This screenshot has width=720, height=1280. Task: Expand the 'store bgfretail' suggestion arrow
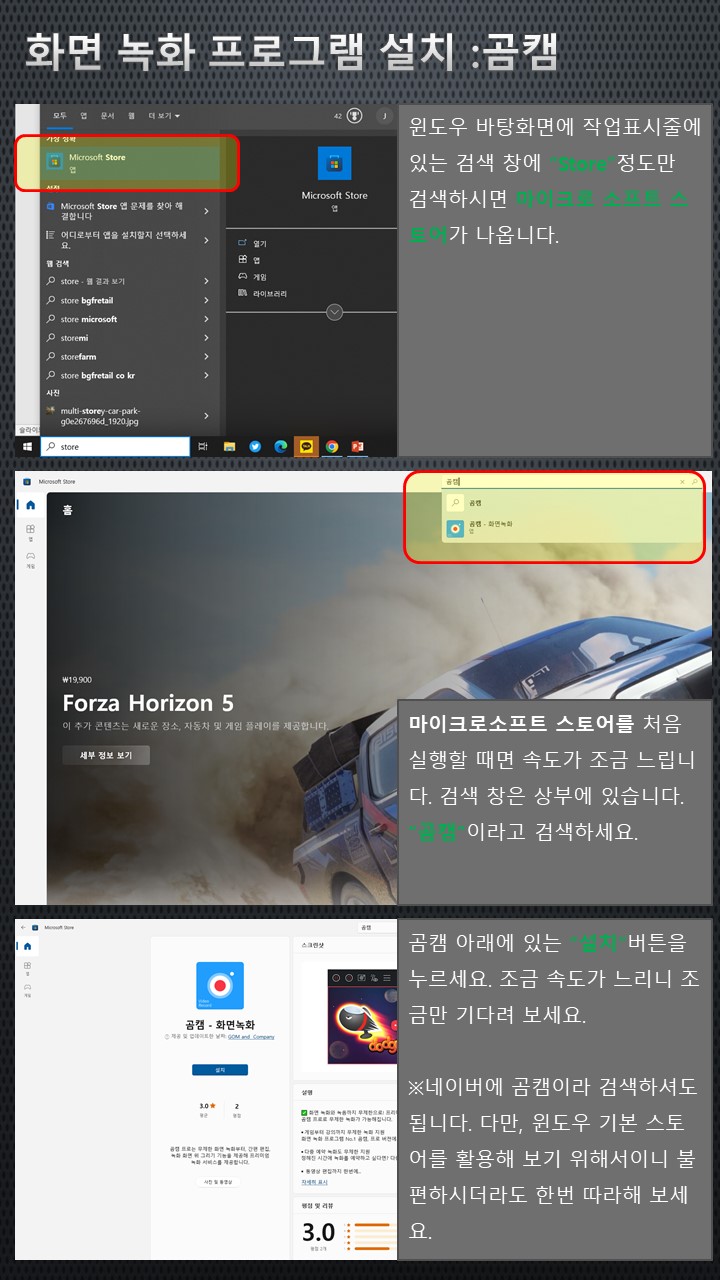(206, 300)
